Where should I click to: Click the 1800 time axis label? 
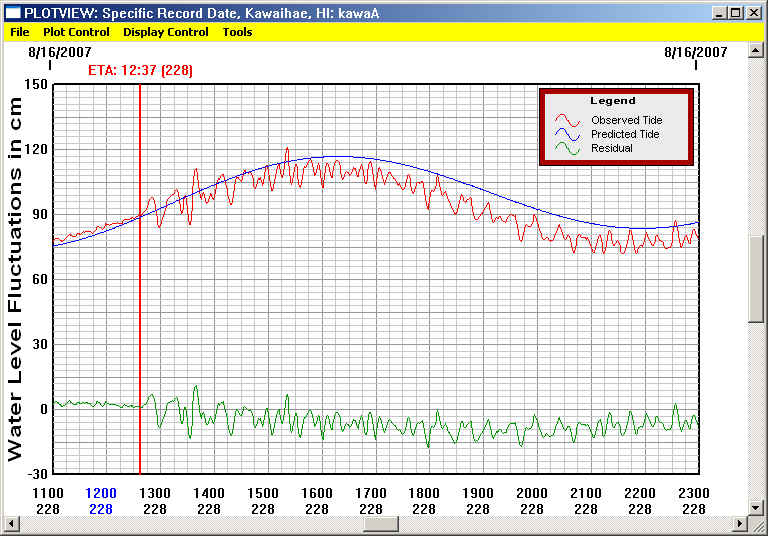pyautogui.click(x=424, y=493)
